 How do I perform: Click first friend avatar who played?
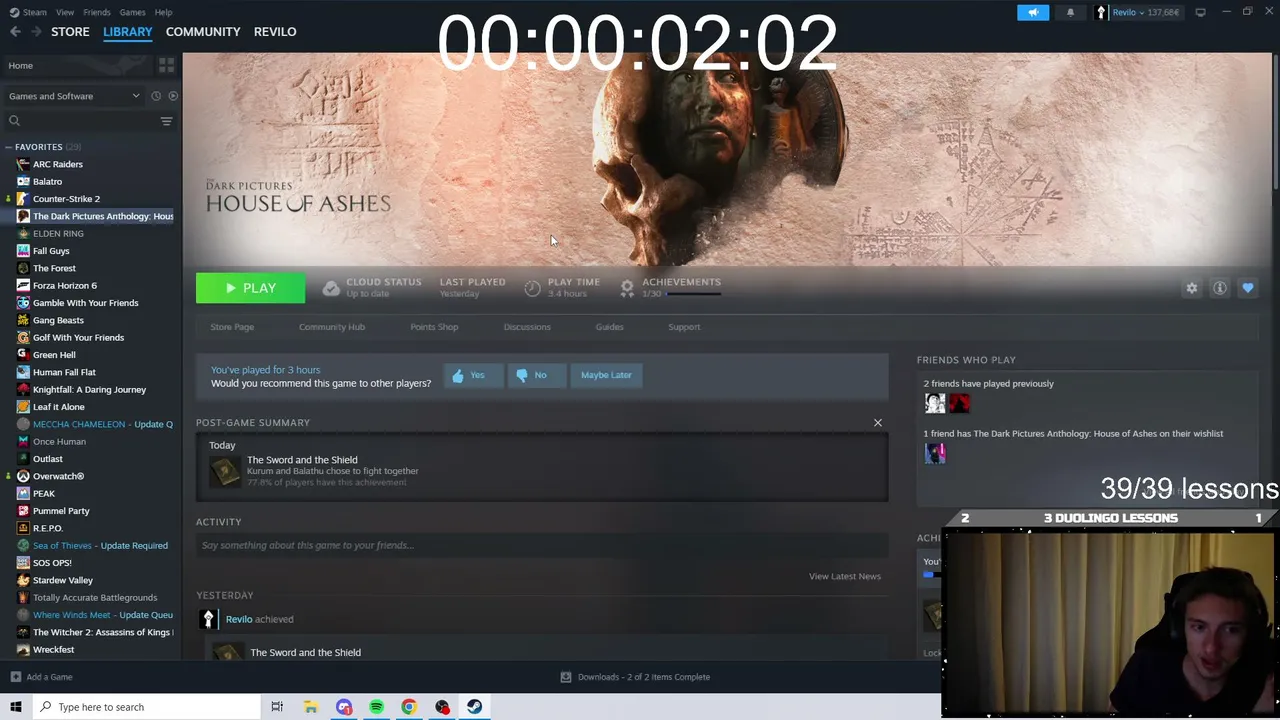pos(935,403)
